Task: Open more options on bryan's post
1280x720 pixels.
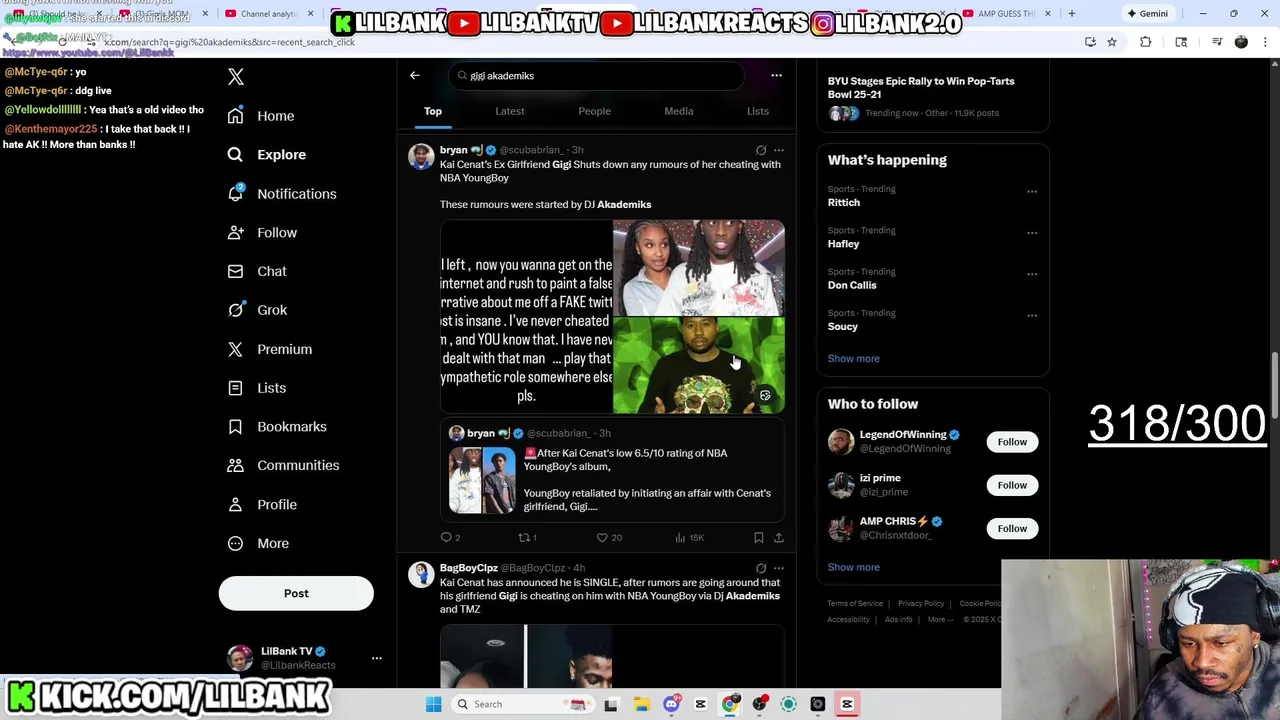Action: [779, 150]
